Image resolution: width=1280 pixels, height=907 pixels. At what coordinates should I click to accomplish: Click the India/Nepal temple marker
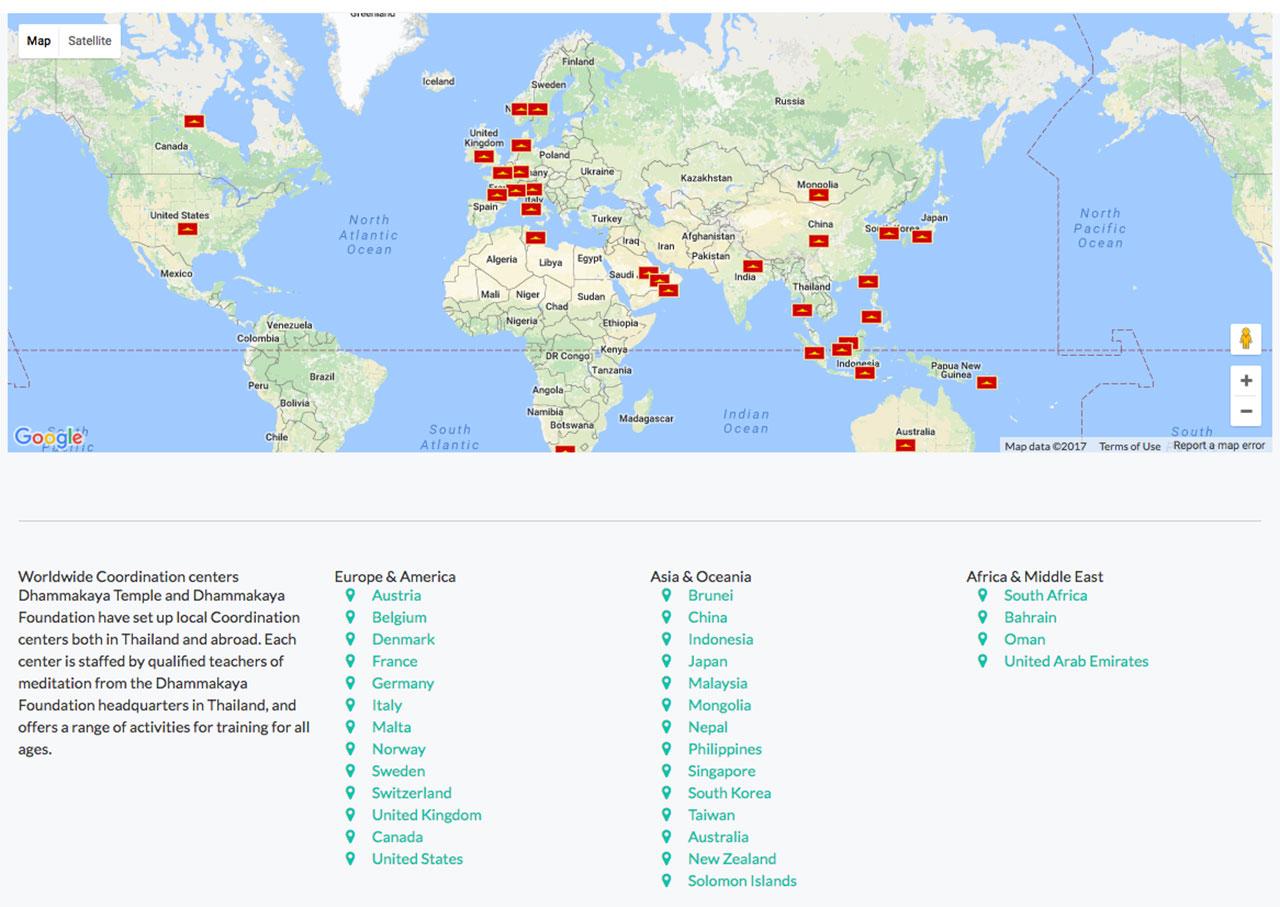(x=753, y=266)
